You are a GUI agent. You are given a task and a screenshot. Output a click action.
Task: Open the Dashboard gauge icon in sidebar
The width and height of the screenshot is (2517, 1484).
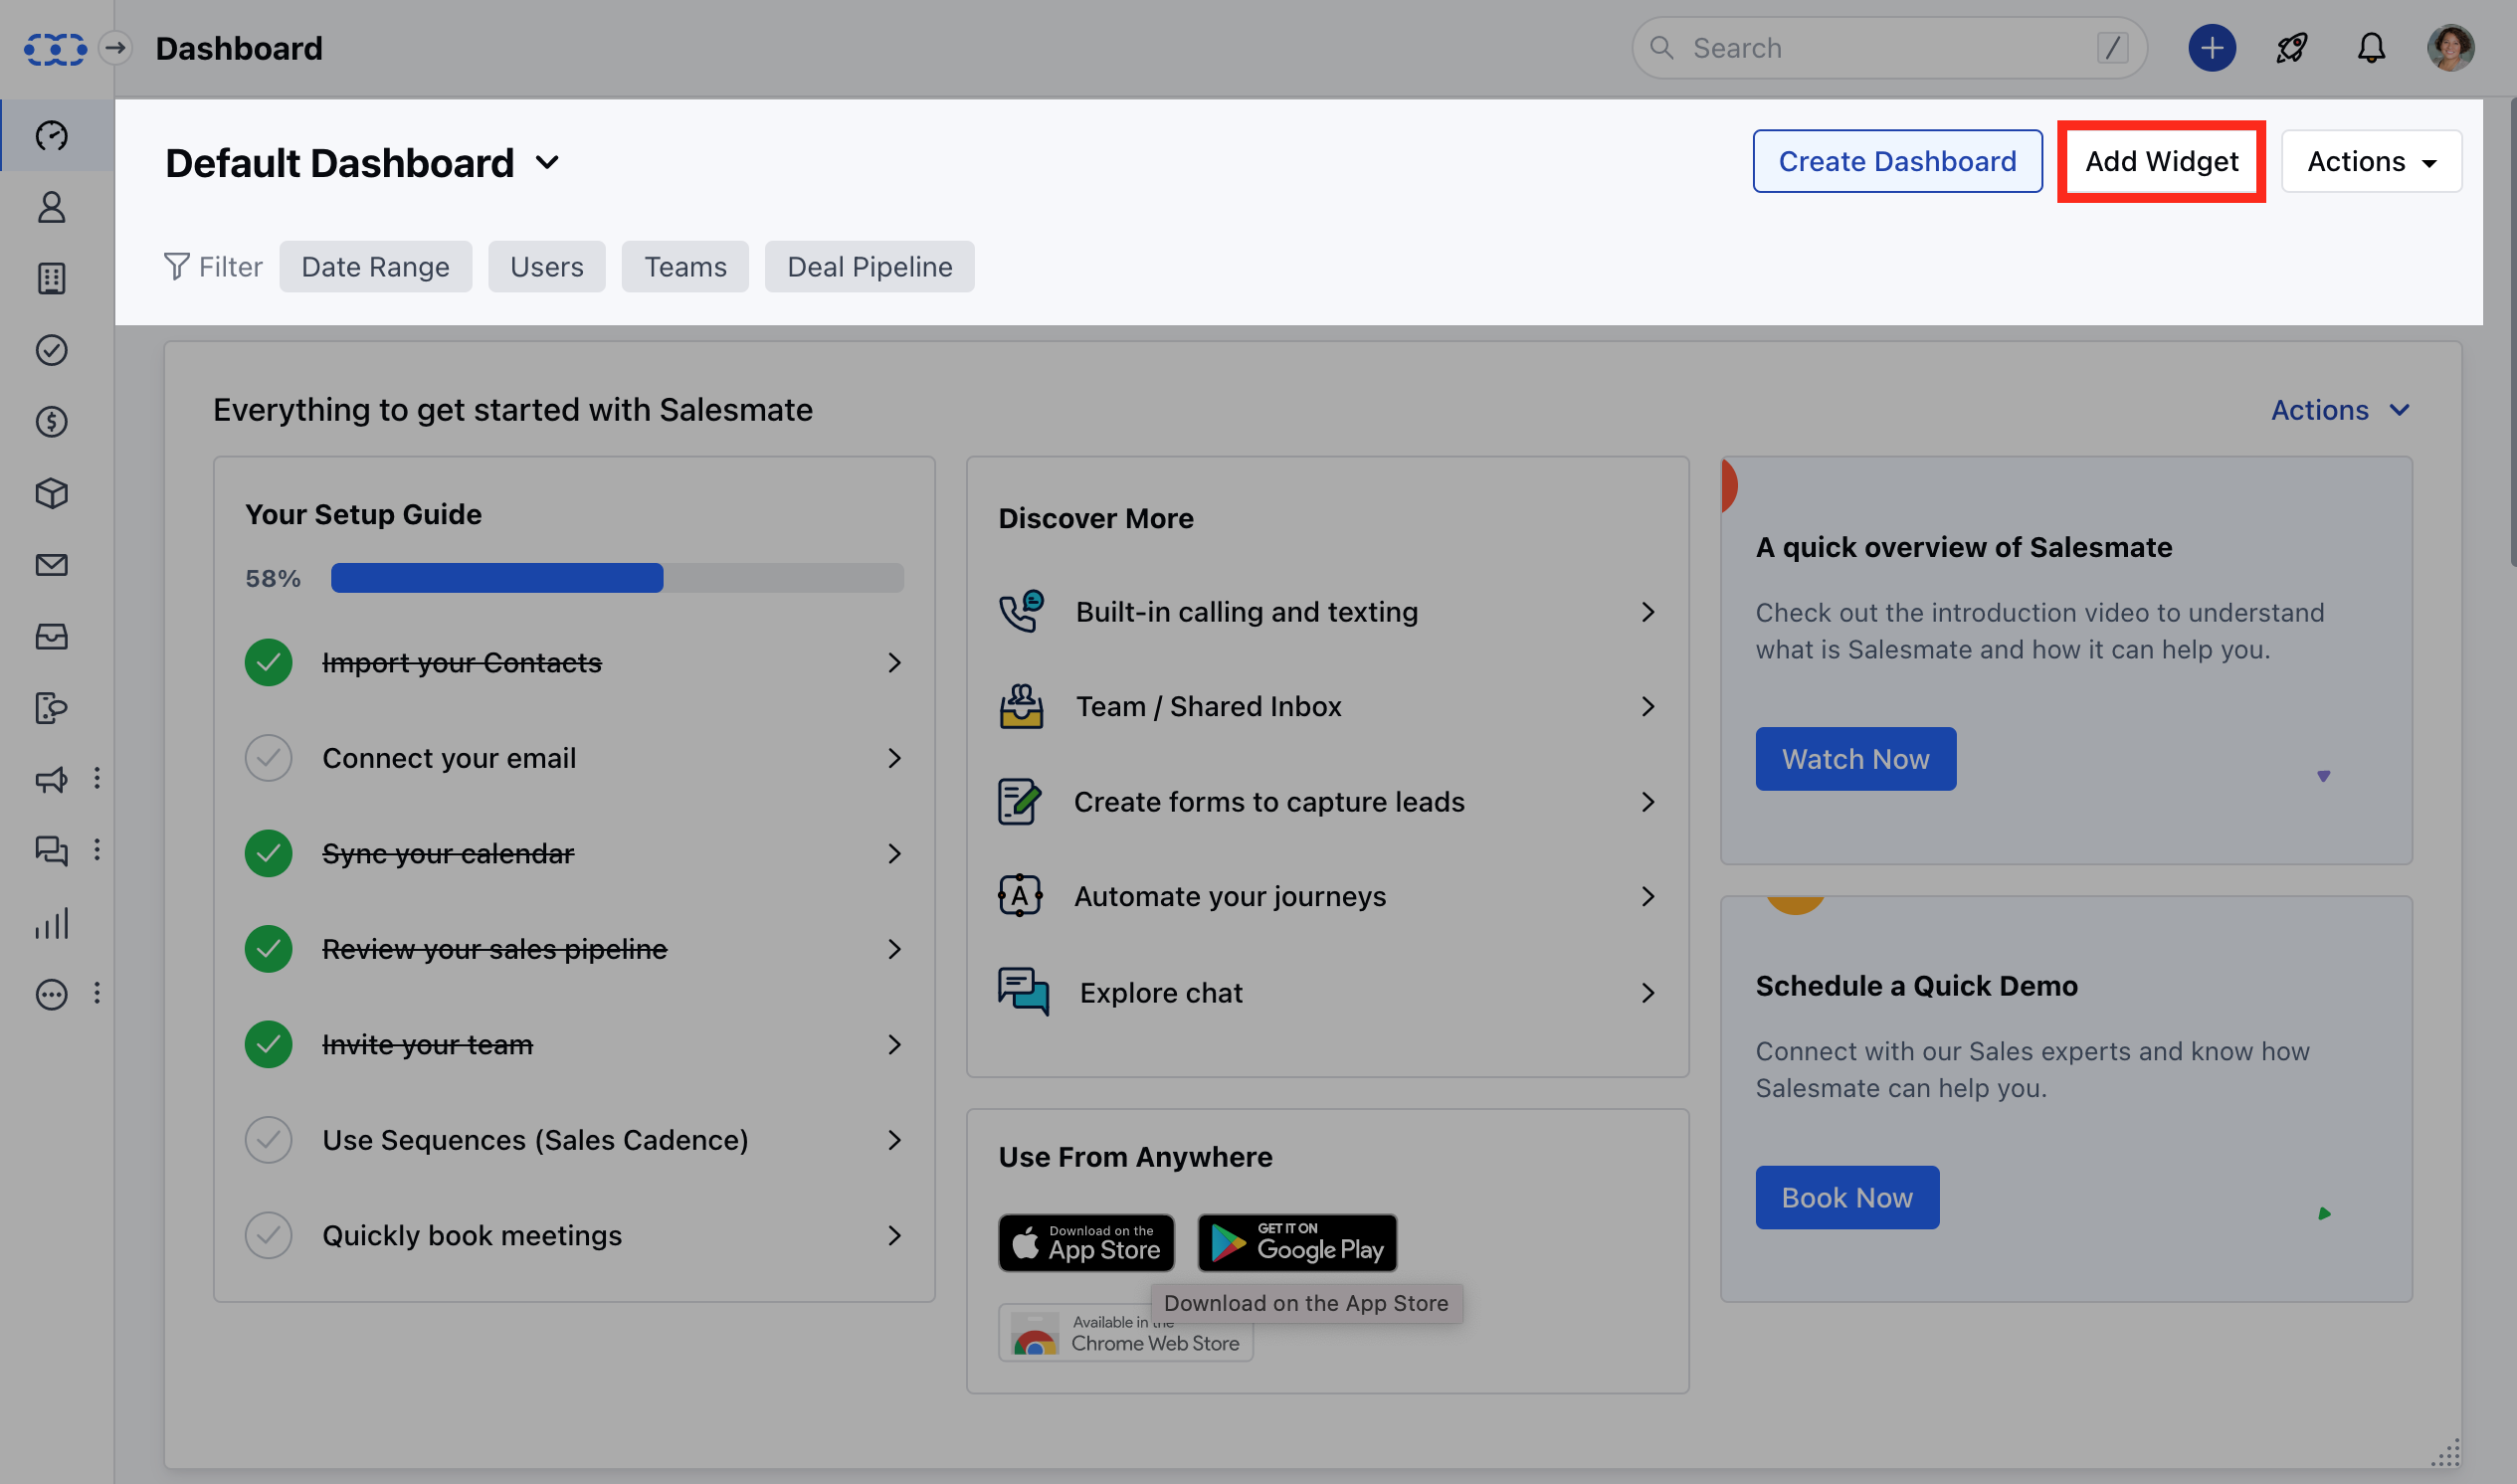pyautogui.click(x=52, y=135)
